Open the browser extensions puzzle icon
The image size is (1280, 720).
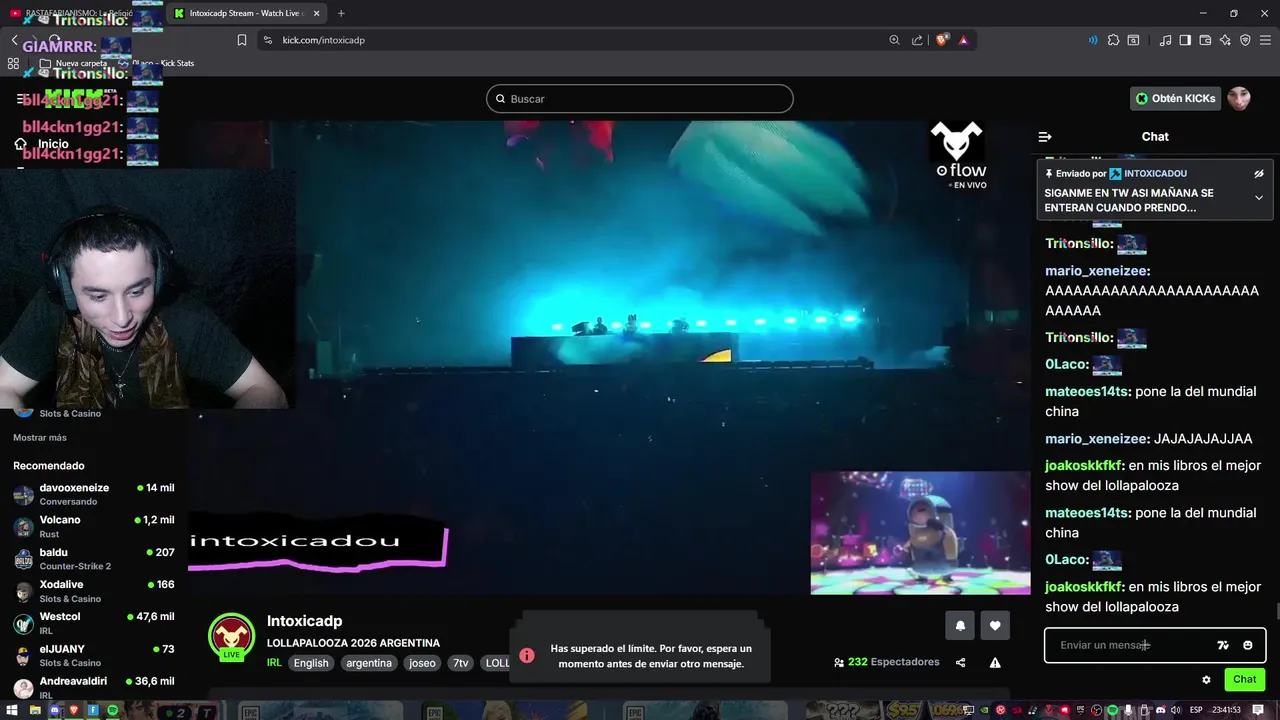click(x=1113, y=40)
